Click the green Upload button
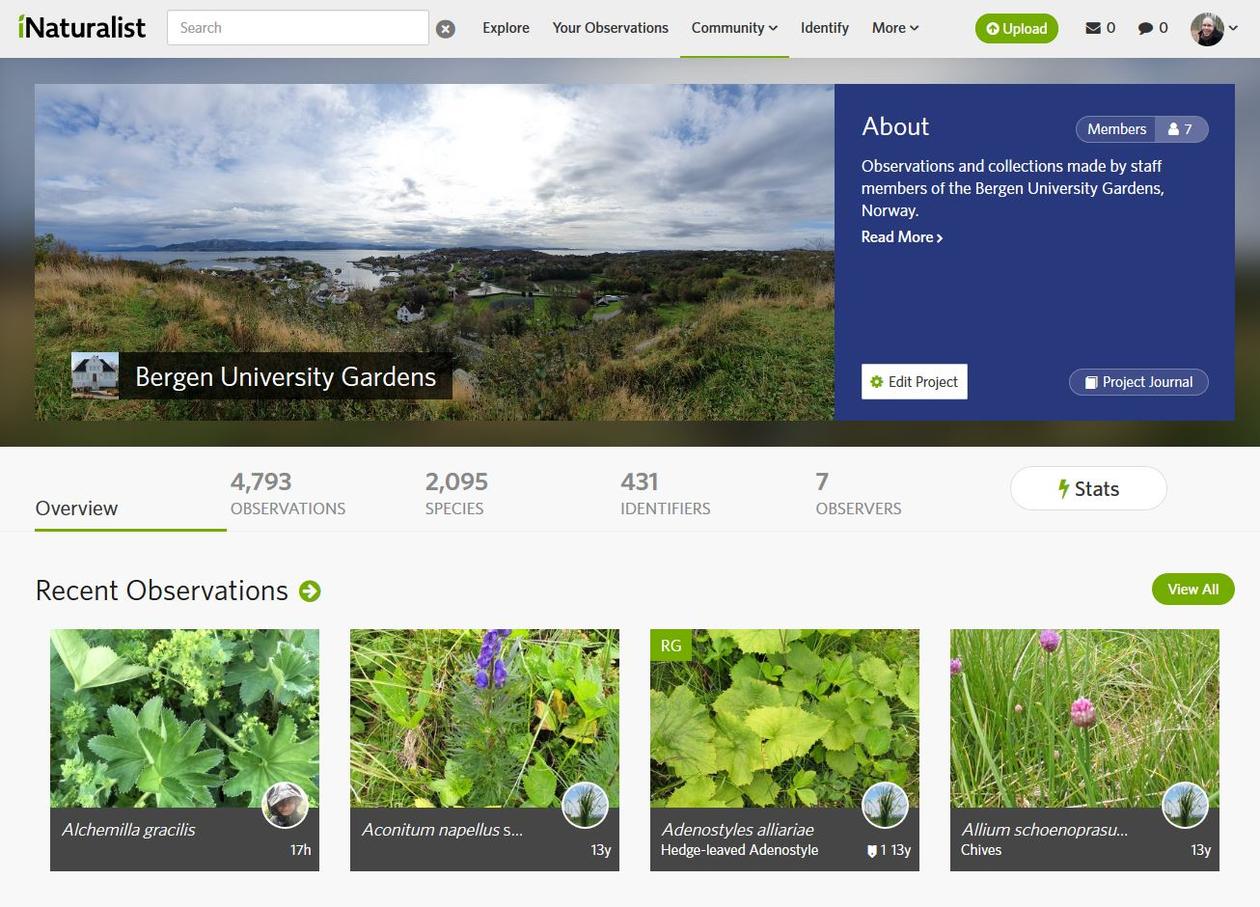The height and width of the screenshot is (907, 1260). tap(1016, 28)
